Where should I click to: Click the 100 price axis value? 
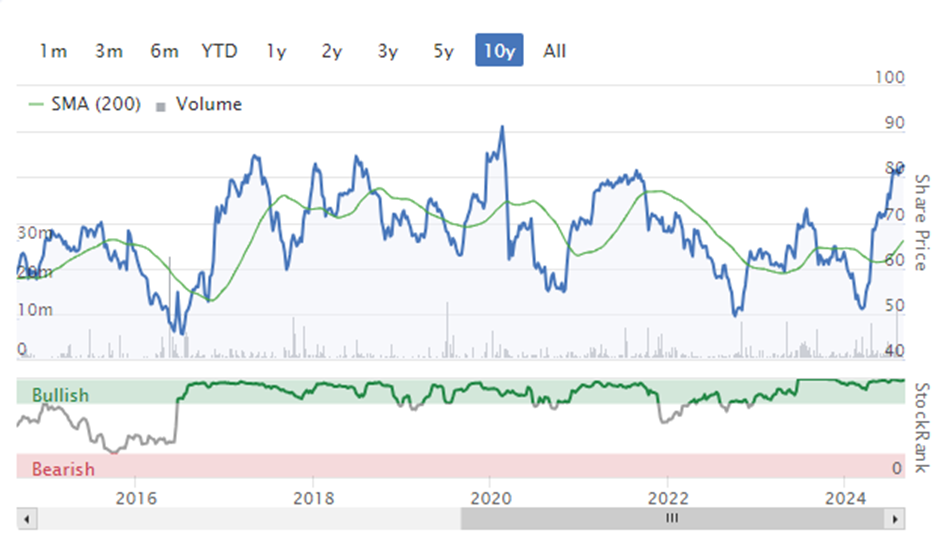[x=890, y=77]
